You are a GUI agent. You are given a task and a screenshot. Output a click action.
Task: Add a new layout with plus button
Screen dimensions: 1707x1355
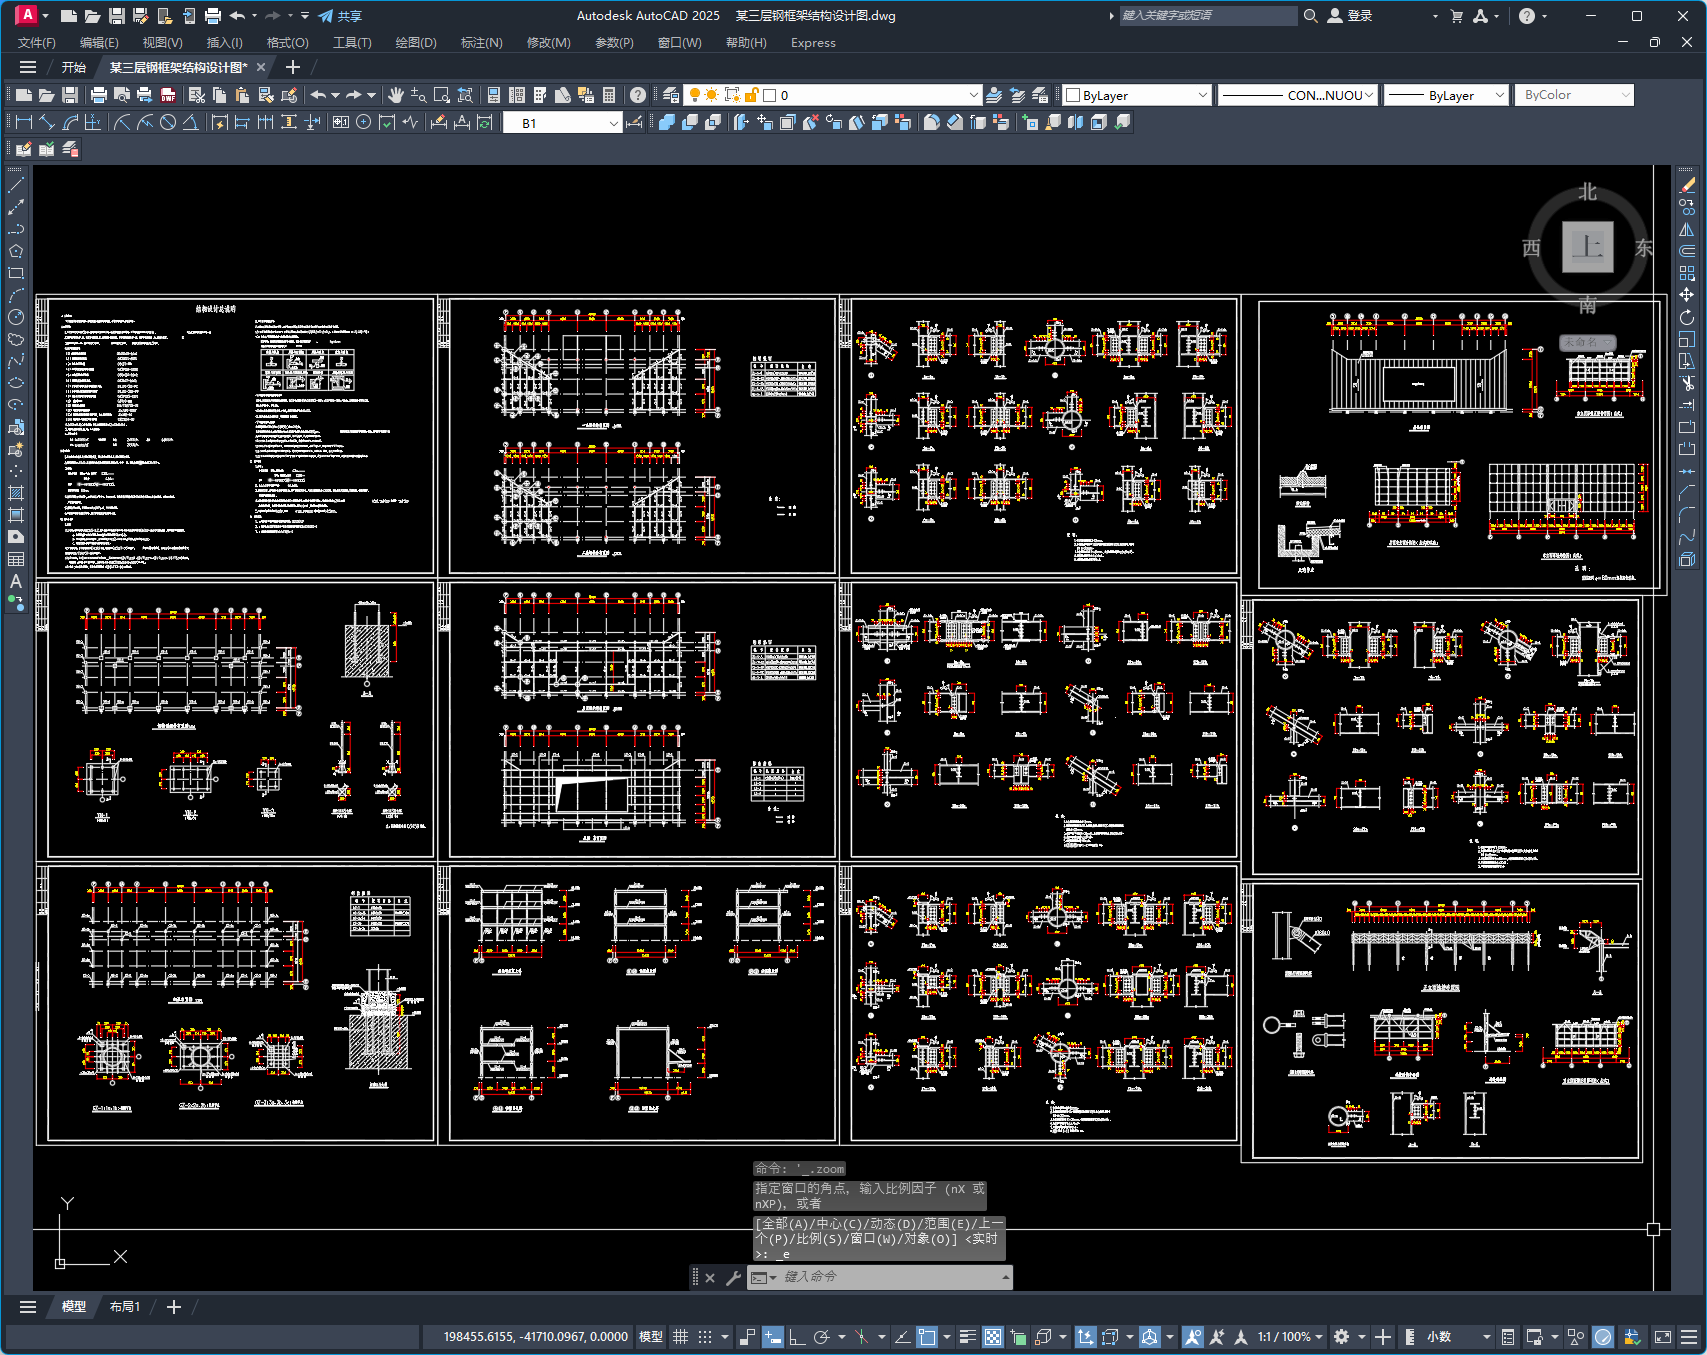(174, 1306)
